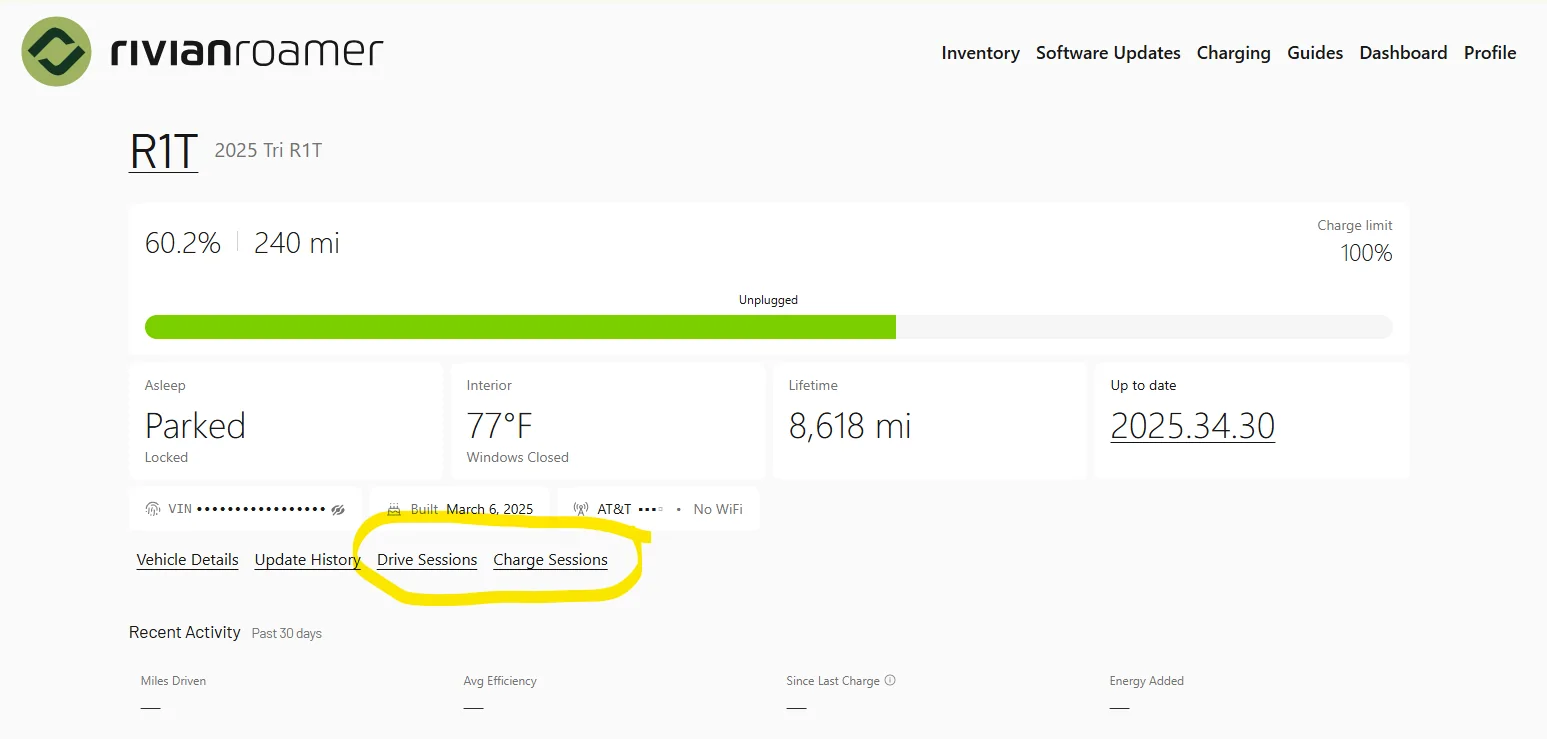Click the info icon next to Since Last Charge
The width and height of the screenshot is (1547, 739).
(890, 680)
